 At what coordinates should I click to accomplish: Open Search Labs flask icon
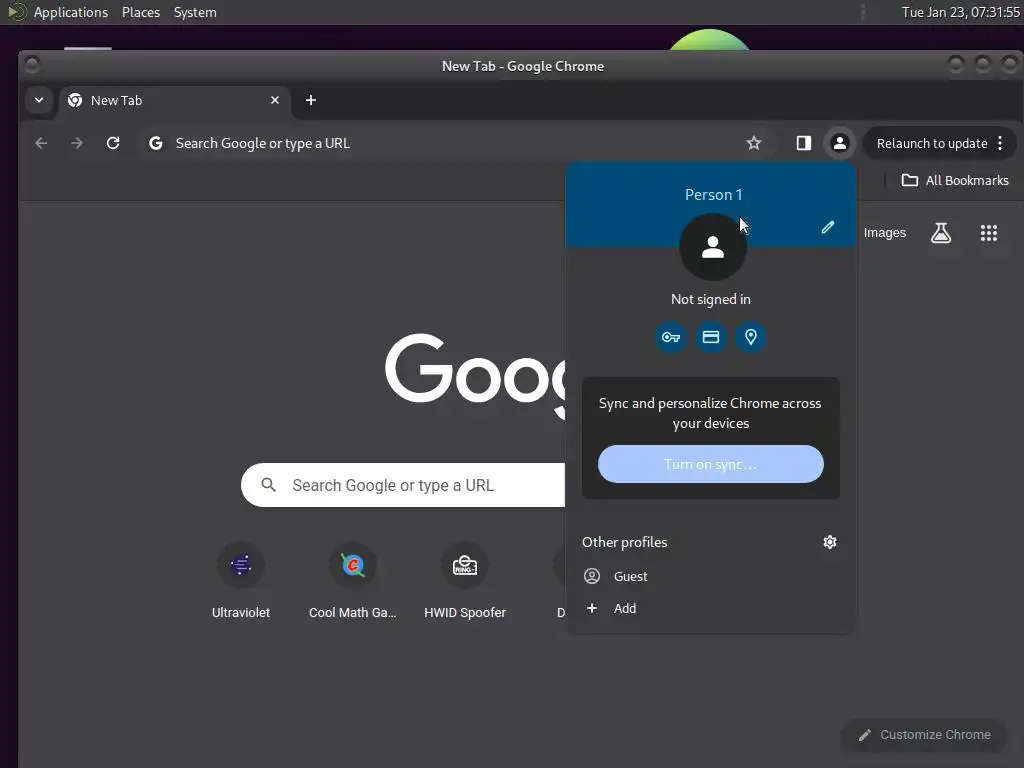click(940, 233)
